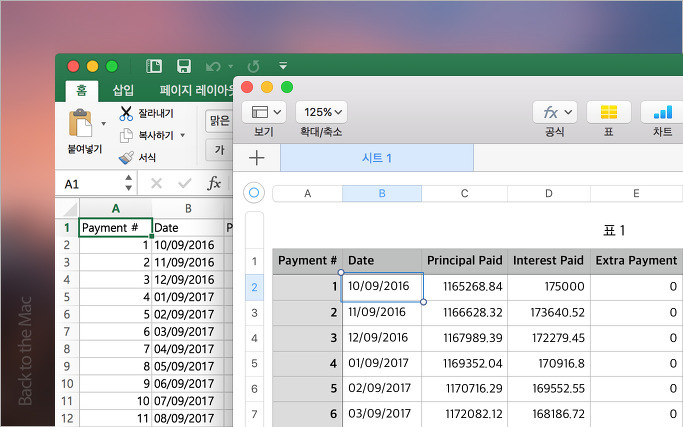Select Numbers column B header
Screen dimensions: 683x427
[x=382, y=193]
